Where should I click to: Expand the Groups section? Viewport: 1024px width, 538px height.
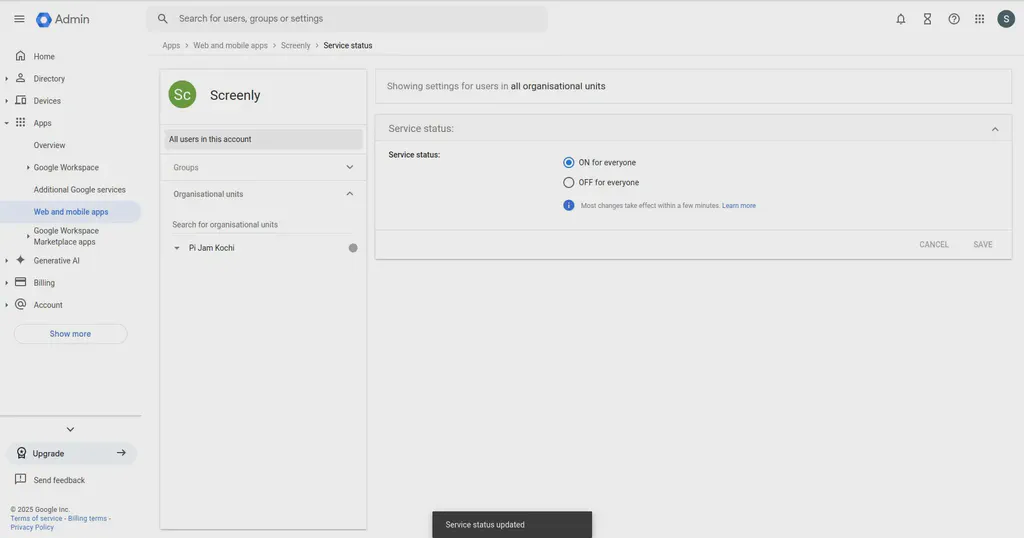pyautogui.click(x=349, y=167)
